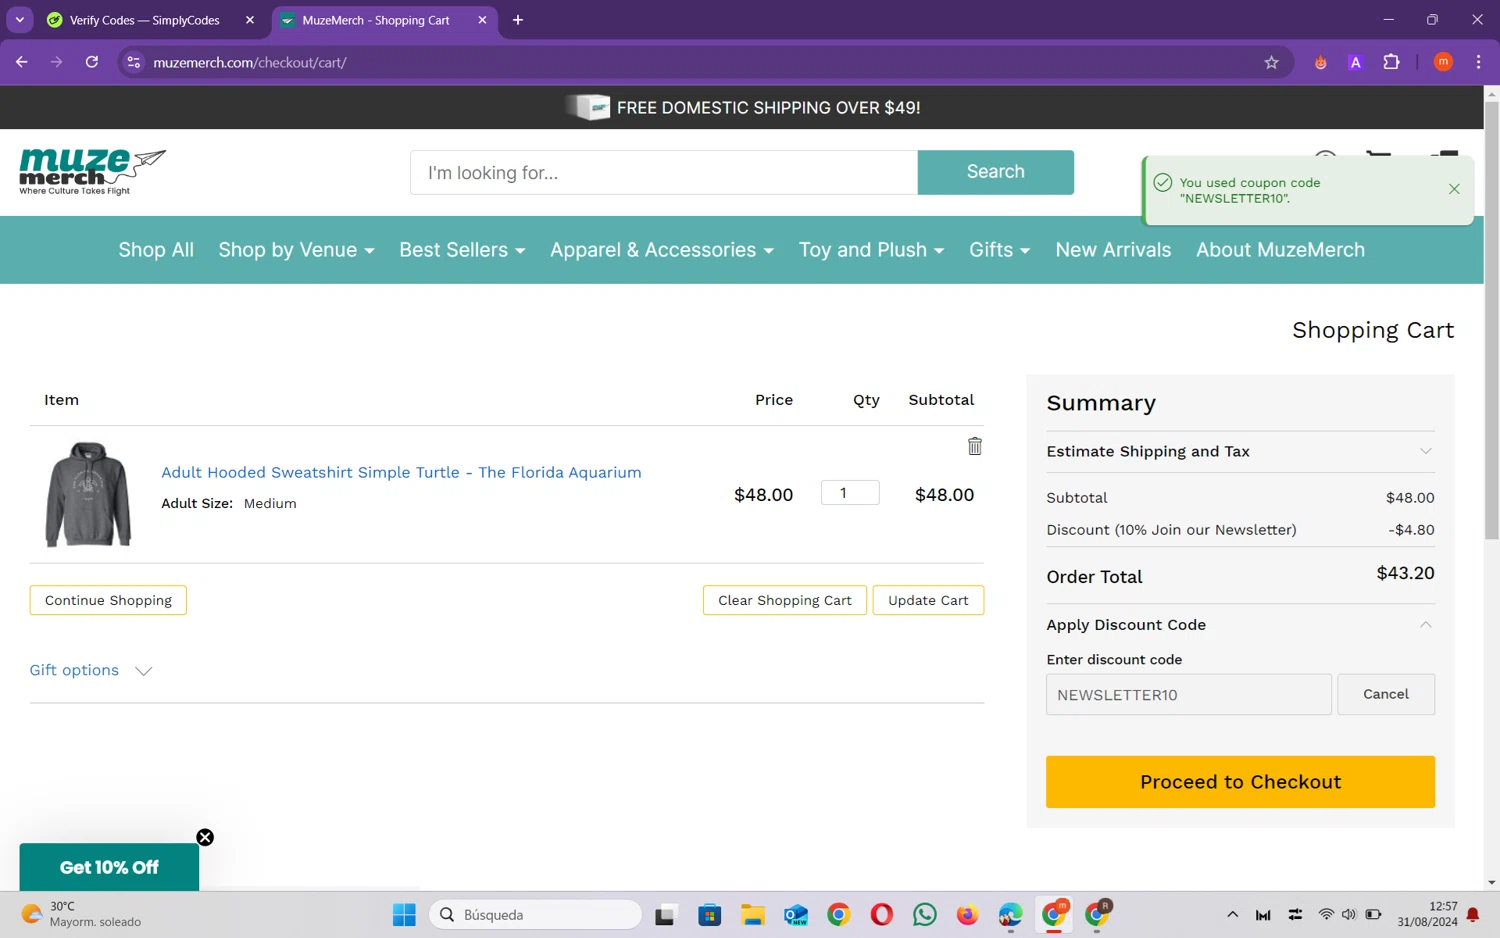
Task: Open the volume control in tray
Action: pyautogui.click(x=1349, y=914)
